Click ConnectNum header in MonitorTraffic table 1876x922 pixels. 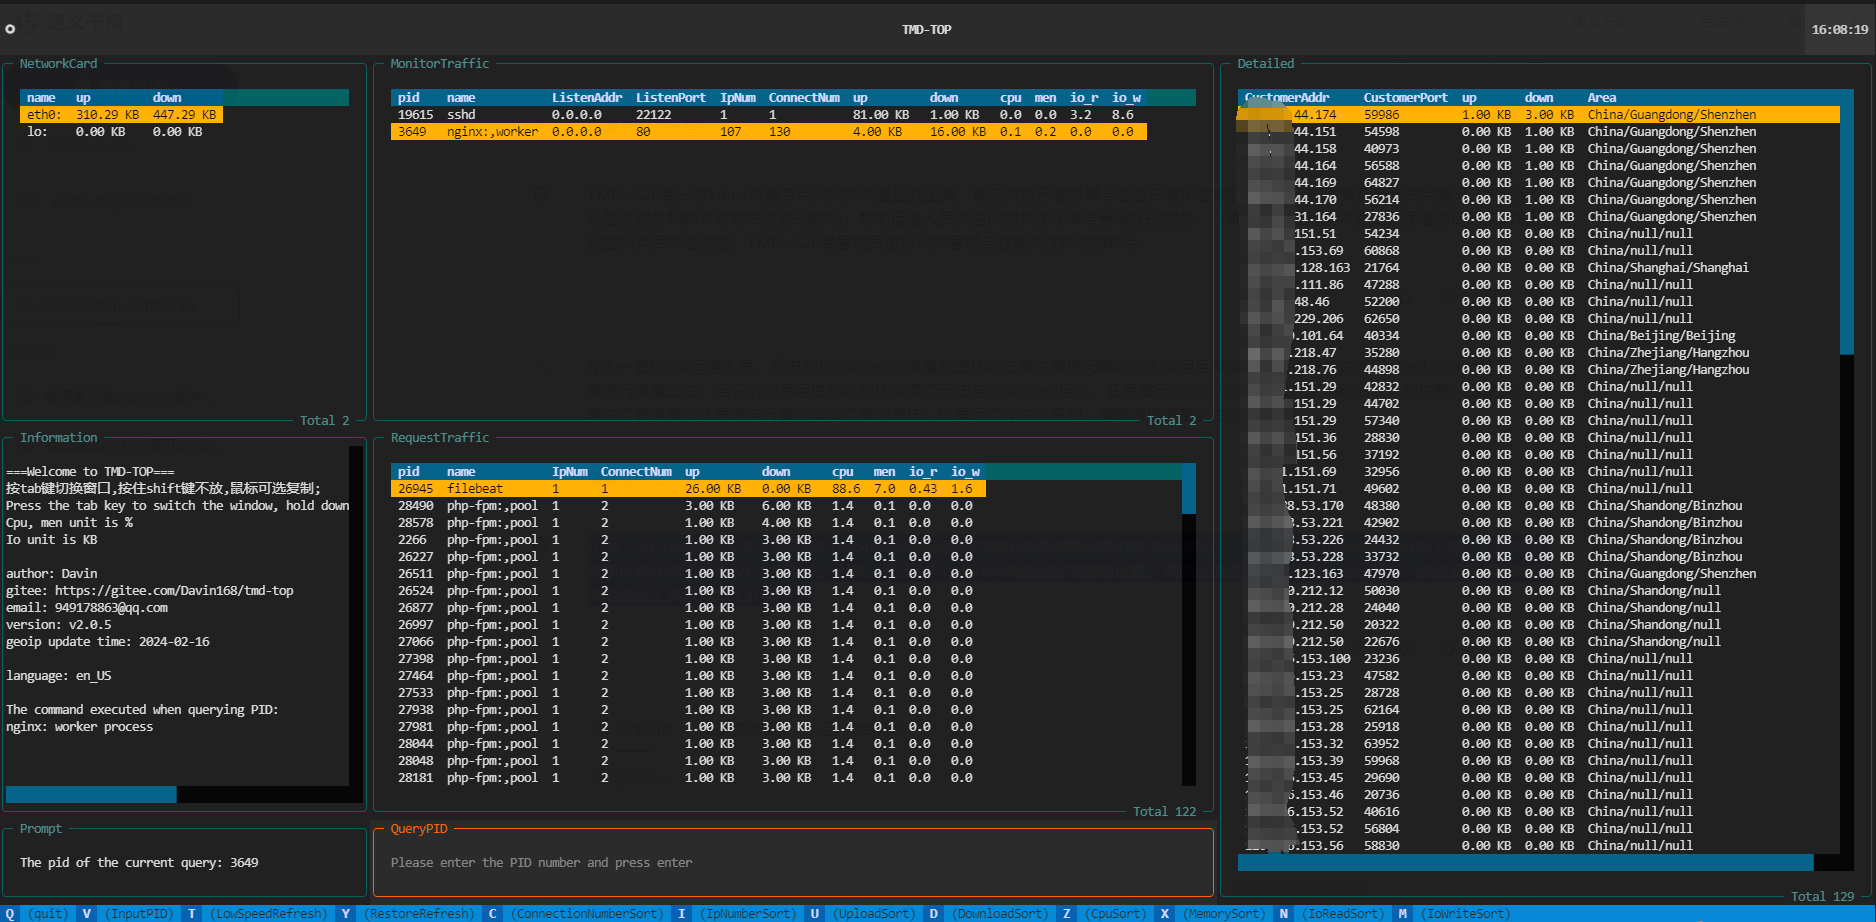pos(804,98)
